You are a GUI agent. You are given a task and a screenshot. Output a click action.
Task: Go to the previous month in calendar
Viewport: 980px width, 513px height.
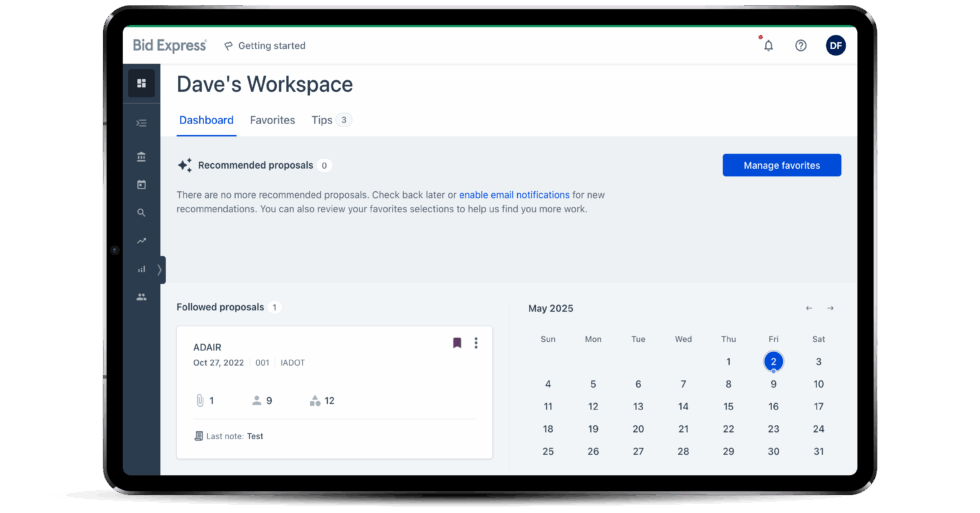(x=809, y=308)
